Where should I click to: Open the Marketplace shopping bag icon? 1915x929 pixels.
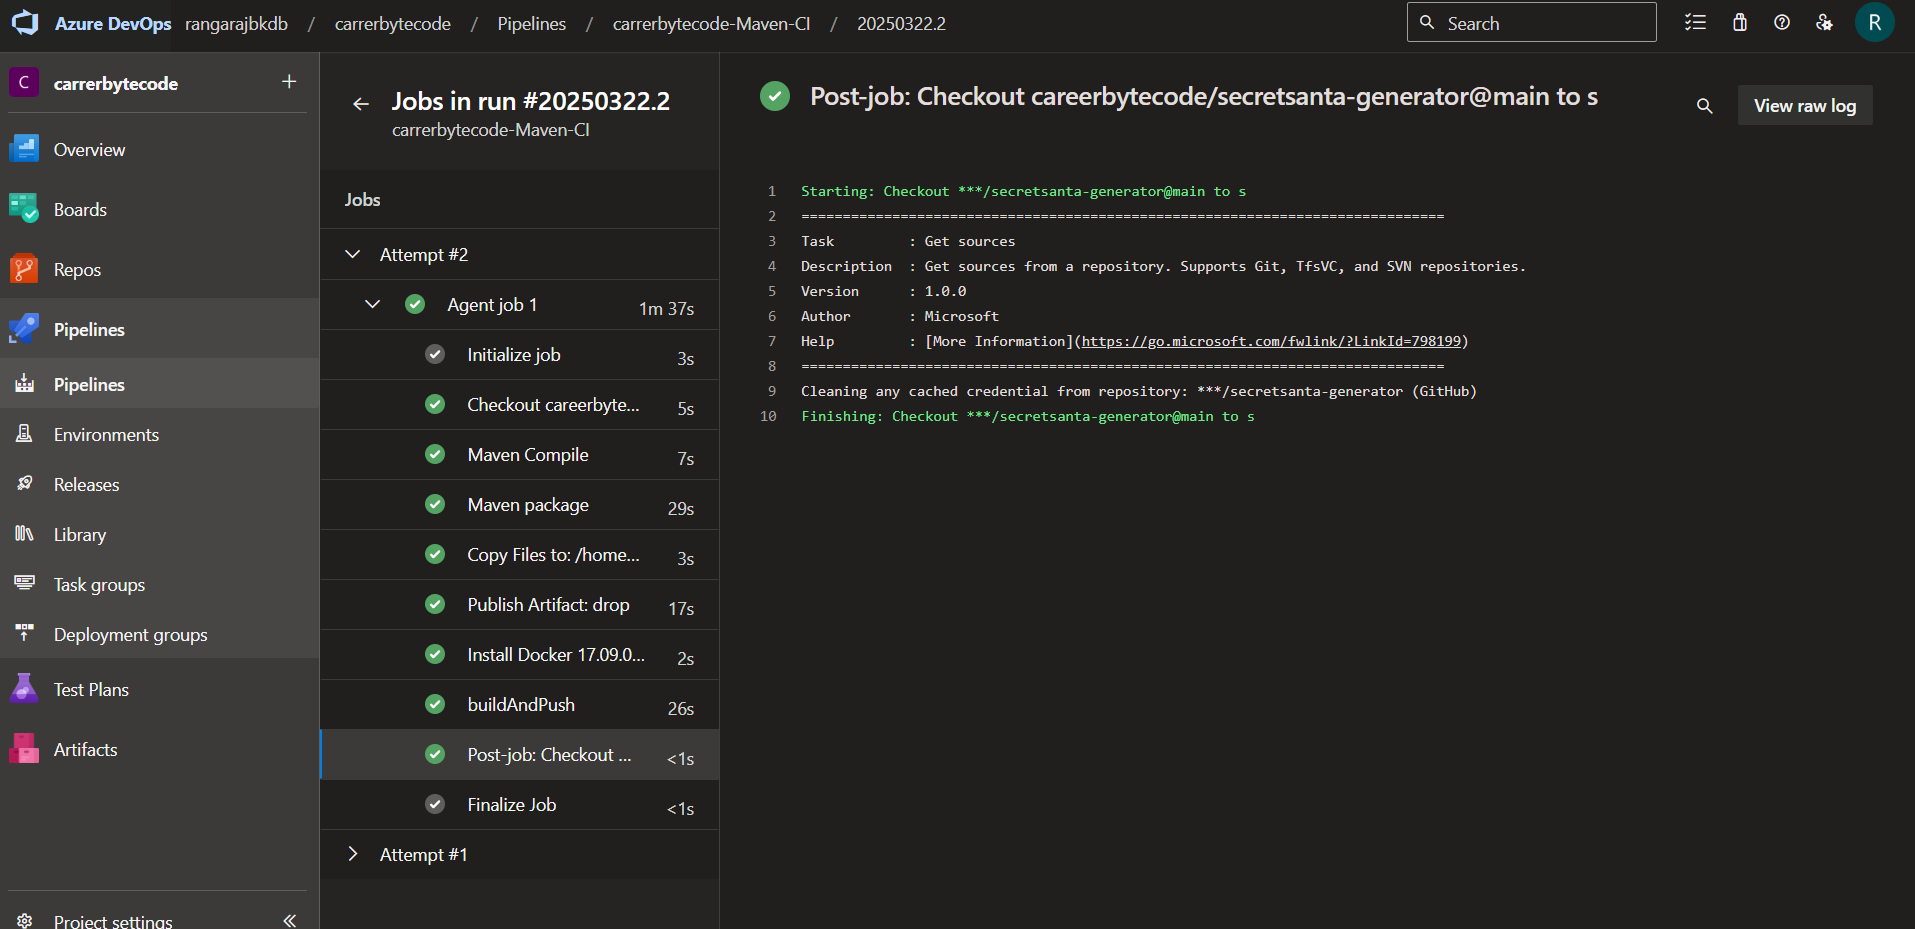[x=1739, y=22]
